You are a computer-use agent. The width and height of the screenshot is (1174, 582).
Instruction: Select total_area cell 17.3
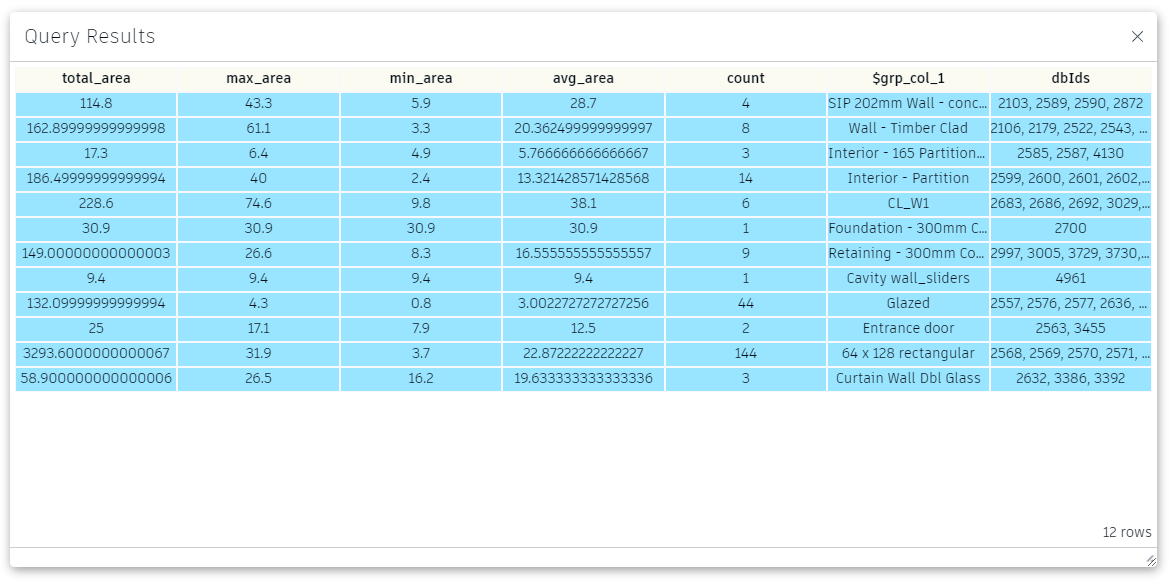pos(96,154)
